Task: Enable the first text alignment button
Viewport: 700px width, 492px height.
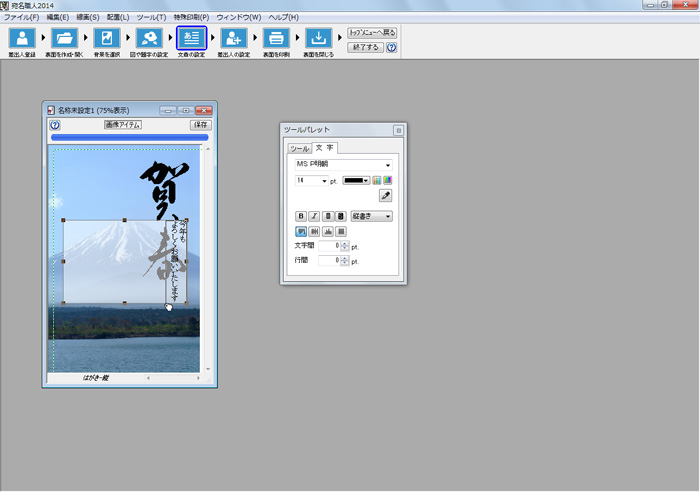Action: (300, 231)
